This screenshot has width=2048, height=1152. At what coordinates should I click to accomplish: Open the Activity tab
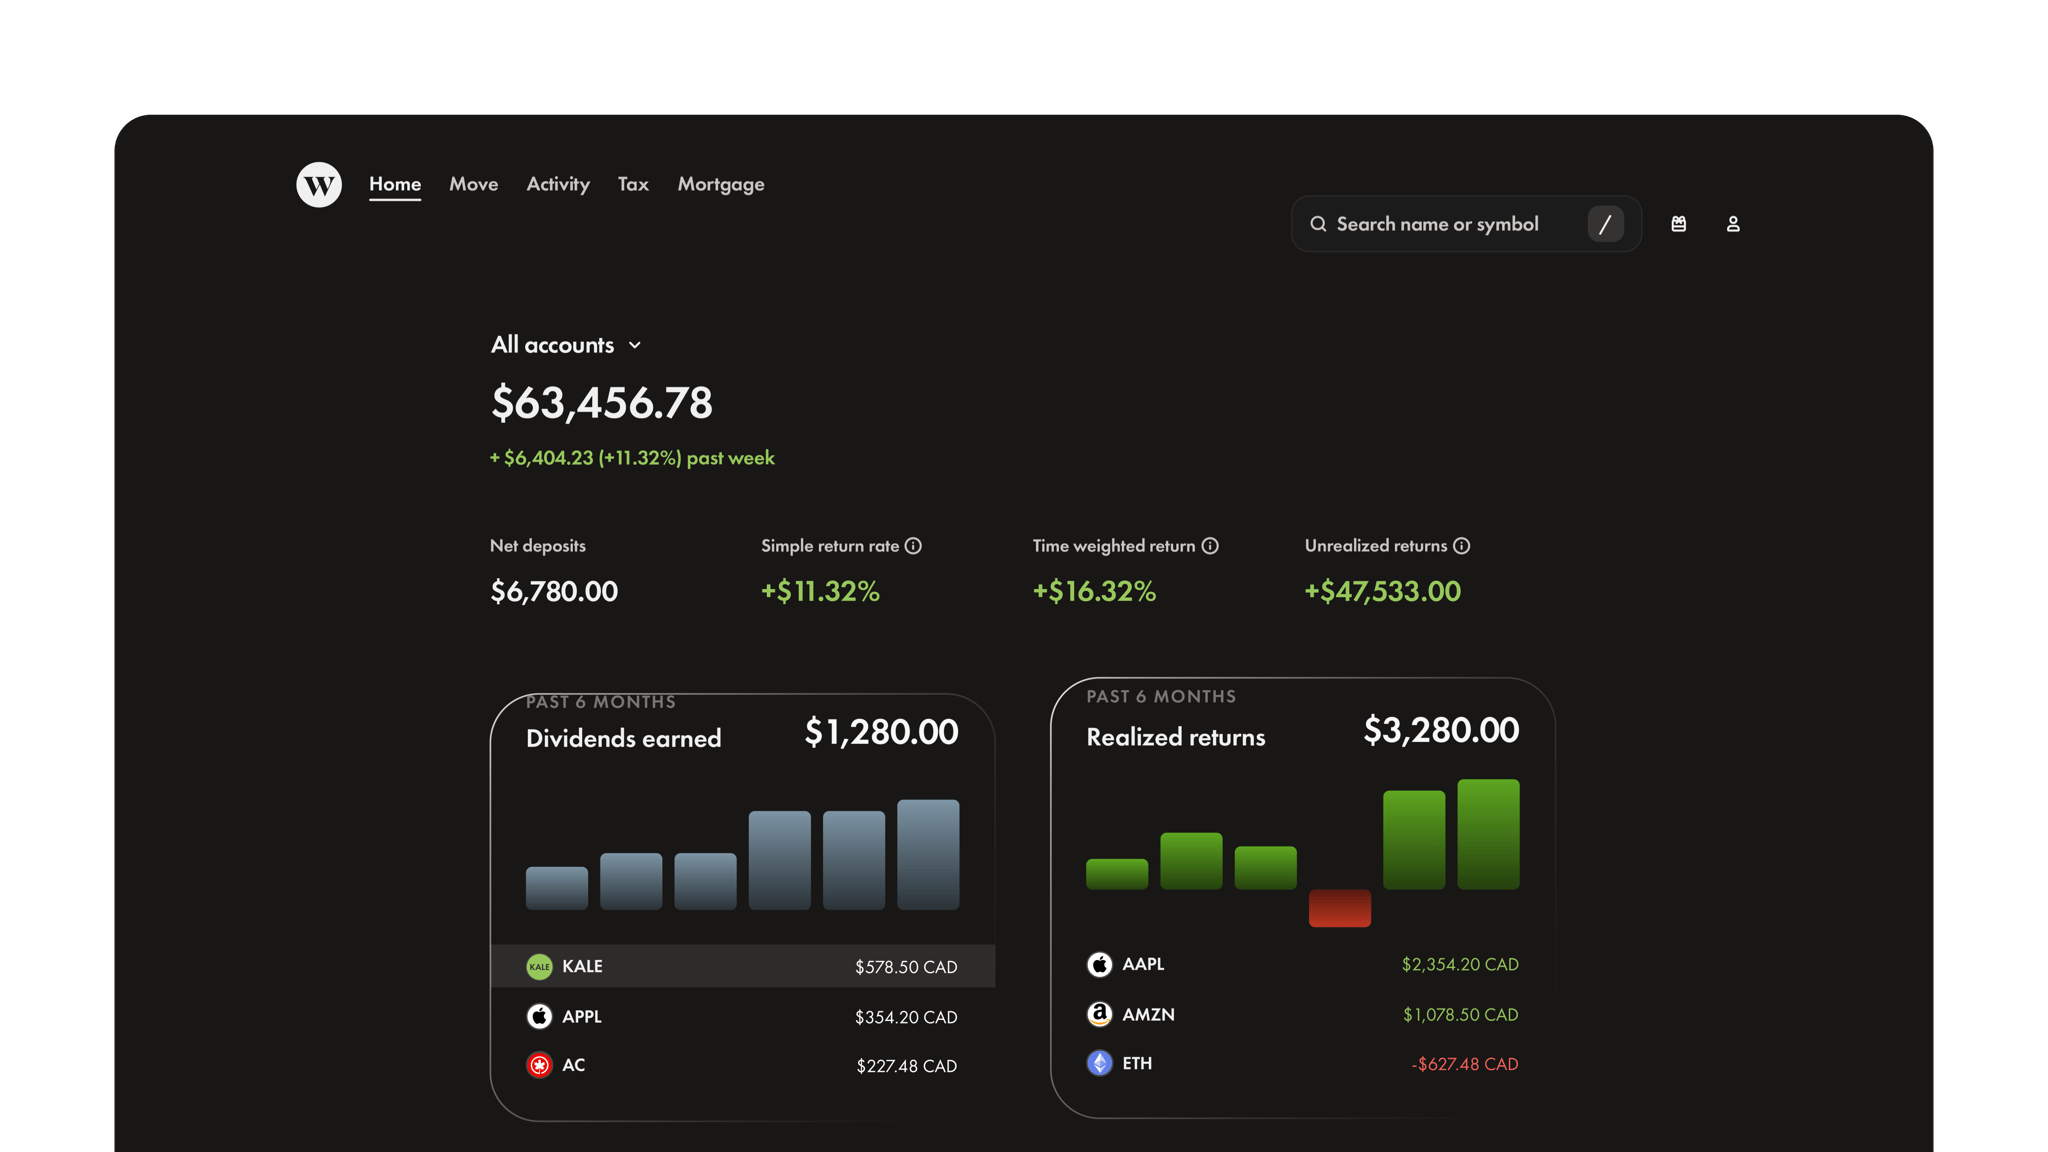tap(558, 184)
